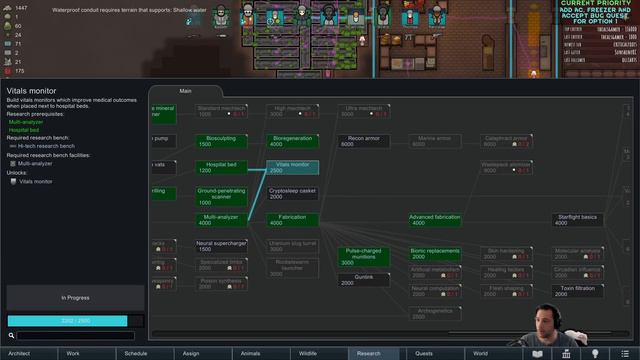Select the Bioregeneration research node

(x=293, y=141)
